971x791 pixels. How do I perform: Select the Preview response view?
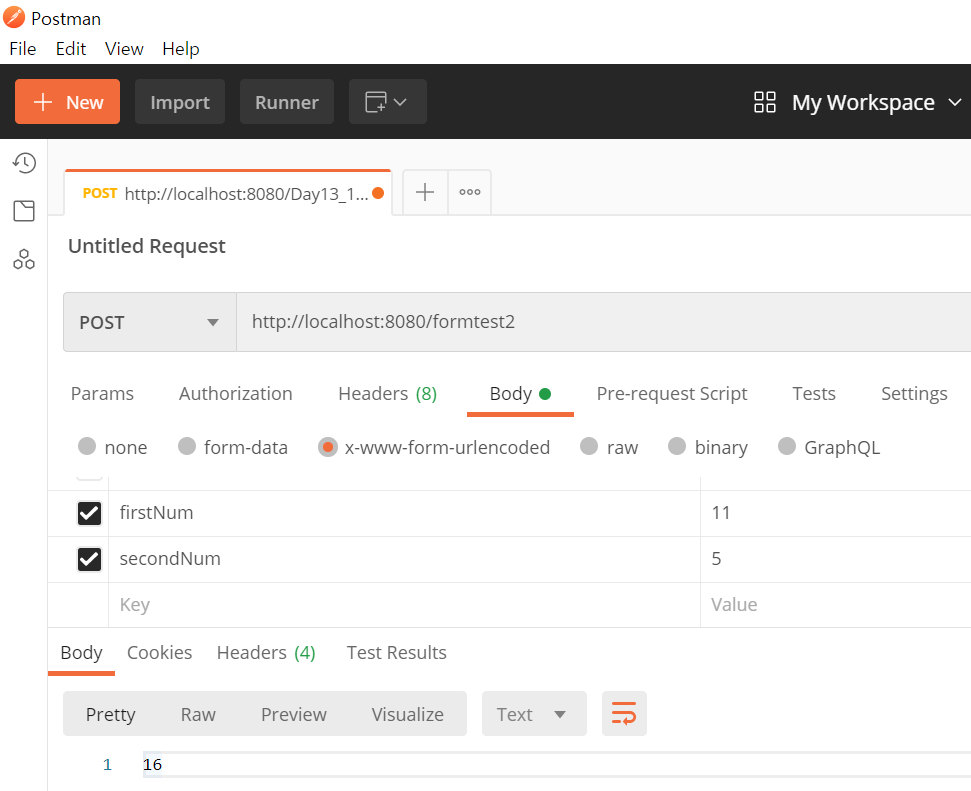(x=294, y=714)
